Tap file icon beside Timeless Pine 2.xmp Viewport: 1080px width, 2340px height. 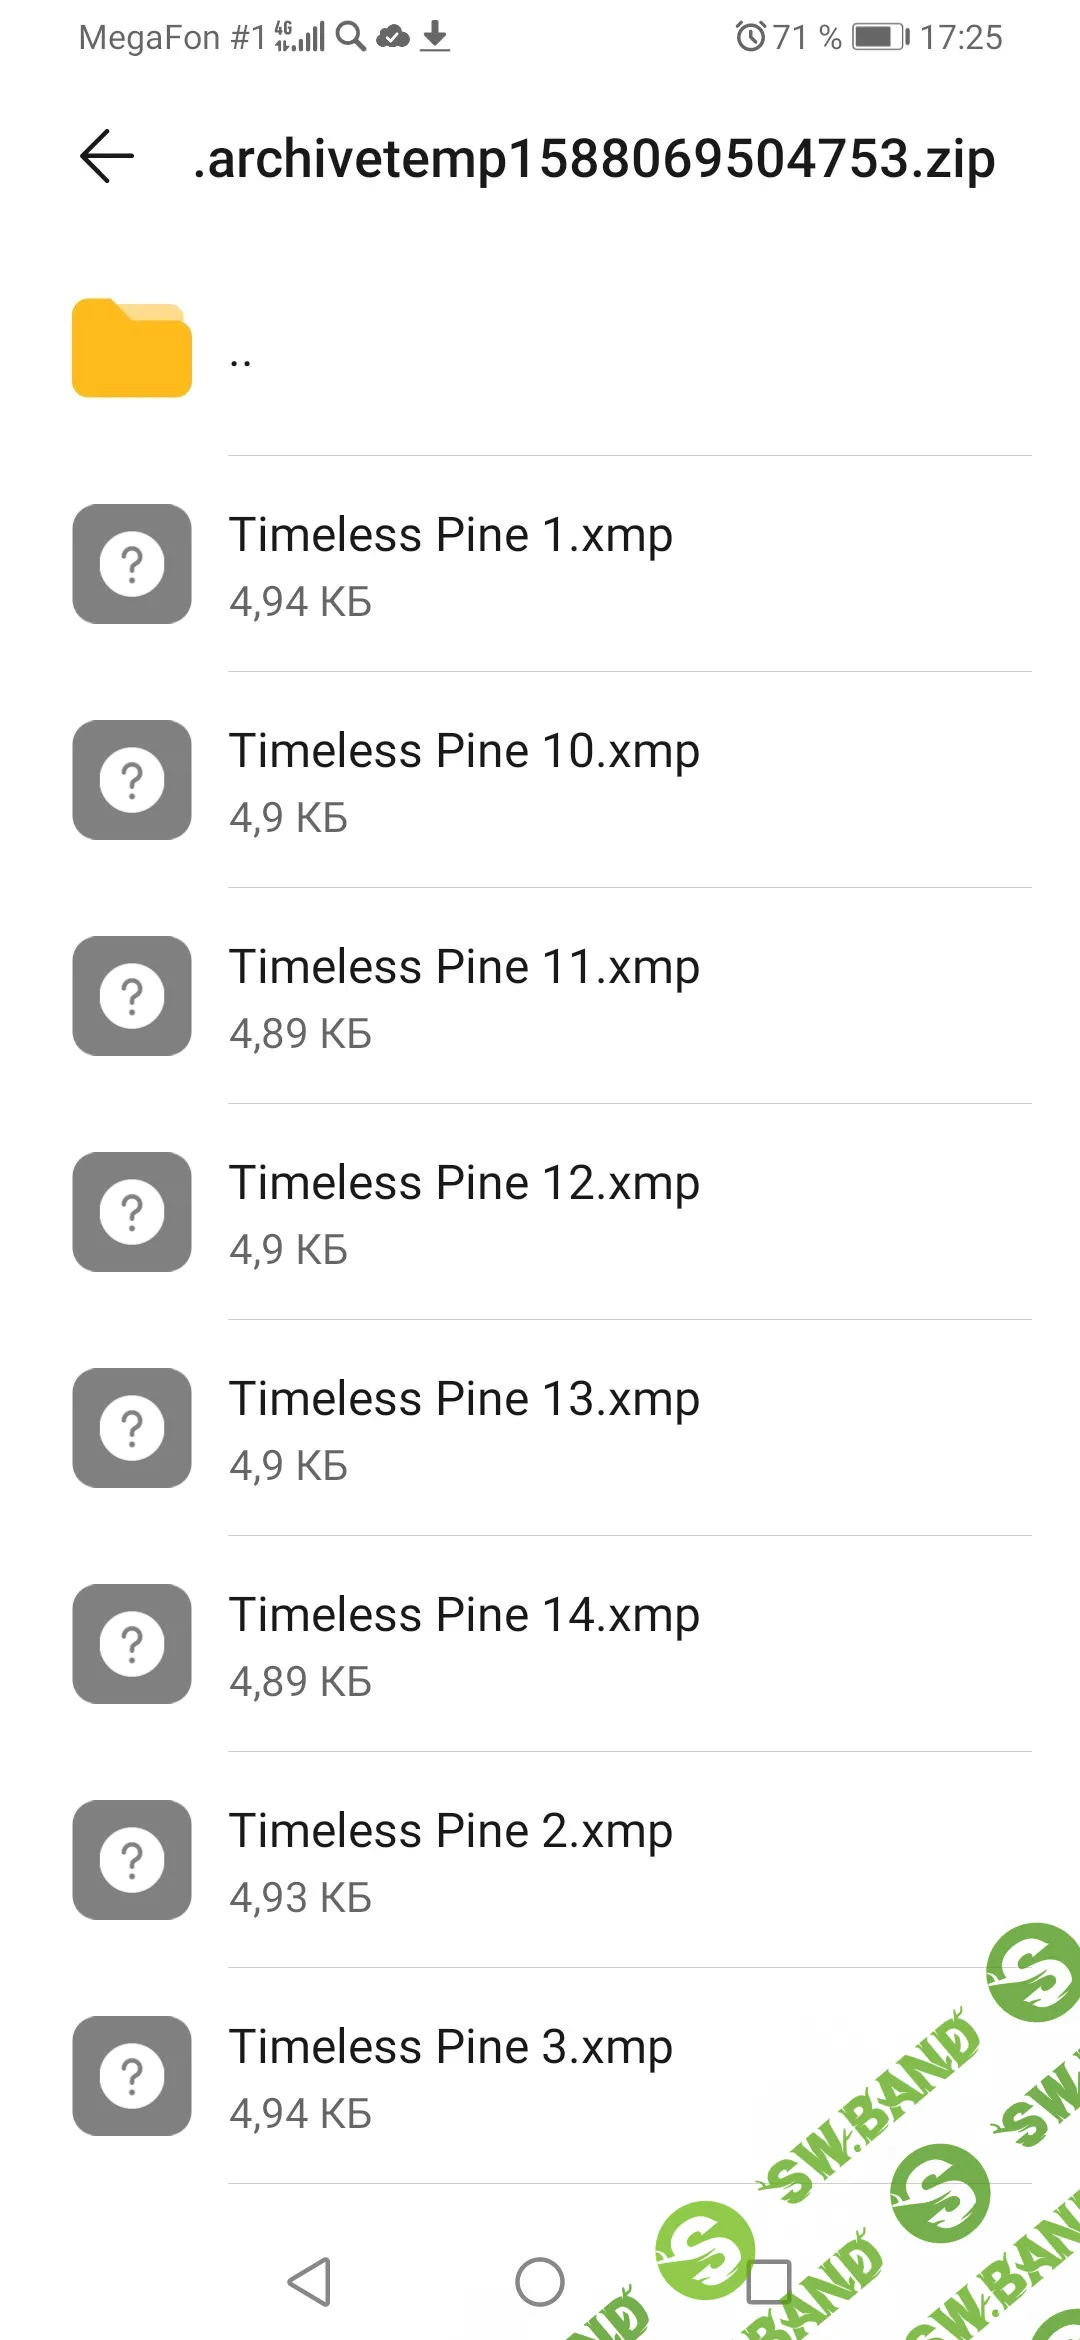point(132,1860)
